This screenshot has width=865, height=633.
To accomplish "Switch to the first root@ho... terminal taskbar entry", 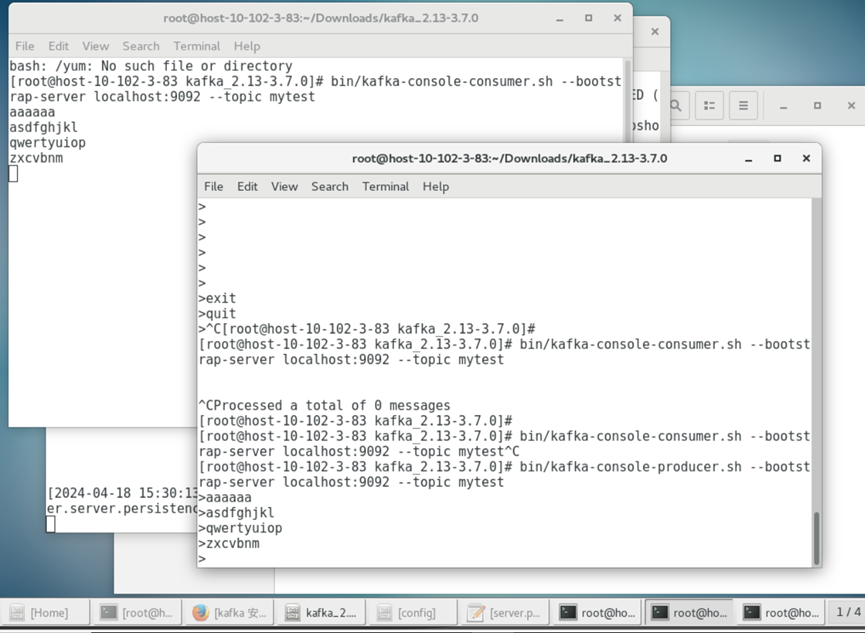I will 596,613.
